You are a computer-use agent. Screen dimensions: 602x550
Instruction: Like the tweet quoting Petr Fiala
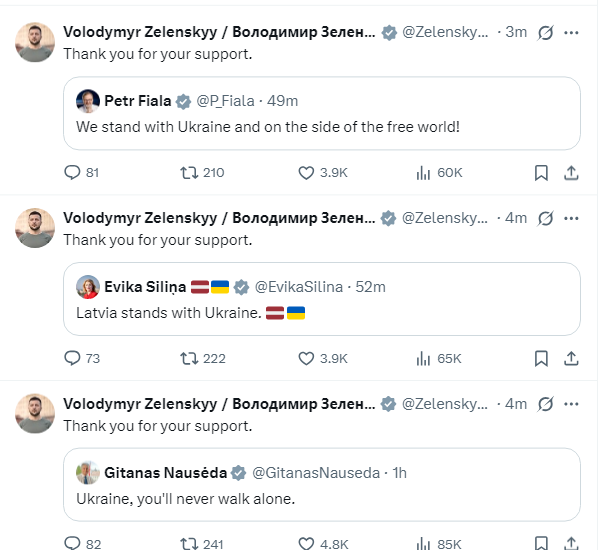[x=322, y=173]
